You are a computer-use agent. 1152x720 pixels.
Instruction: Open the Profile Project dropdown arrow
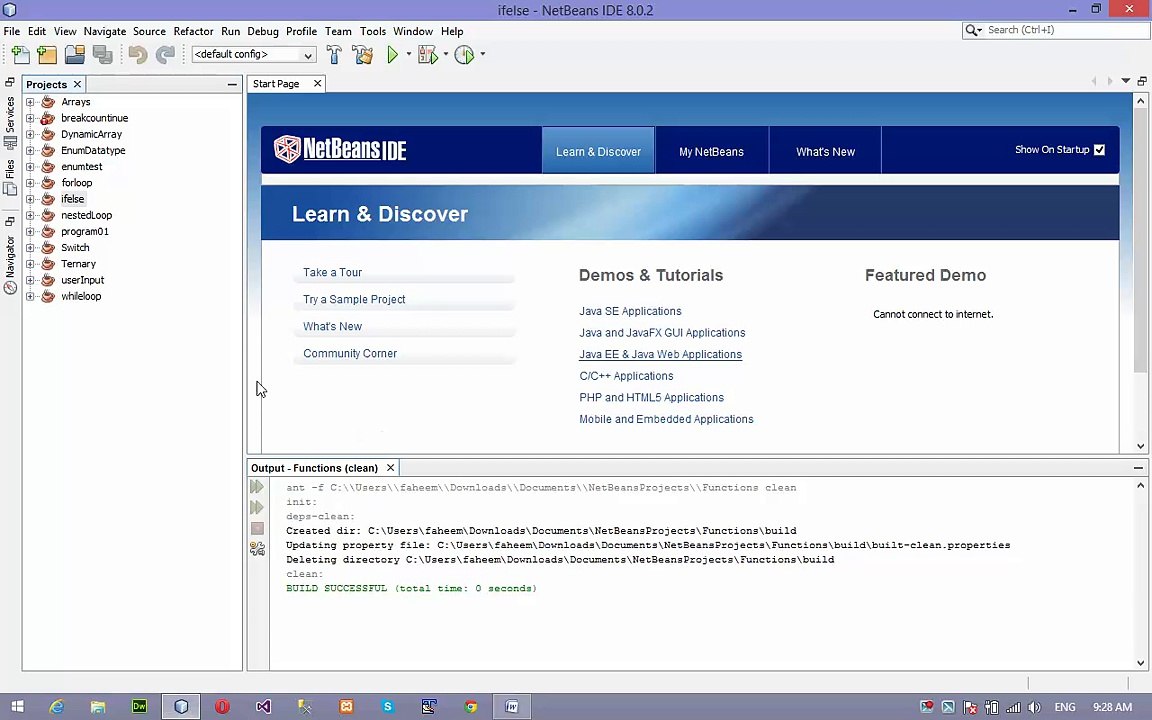(x=483, y=54)
